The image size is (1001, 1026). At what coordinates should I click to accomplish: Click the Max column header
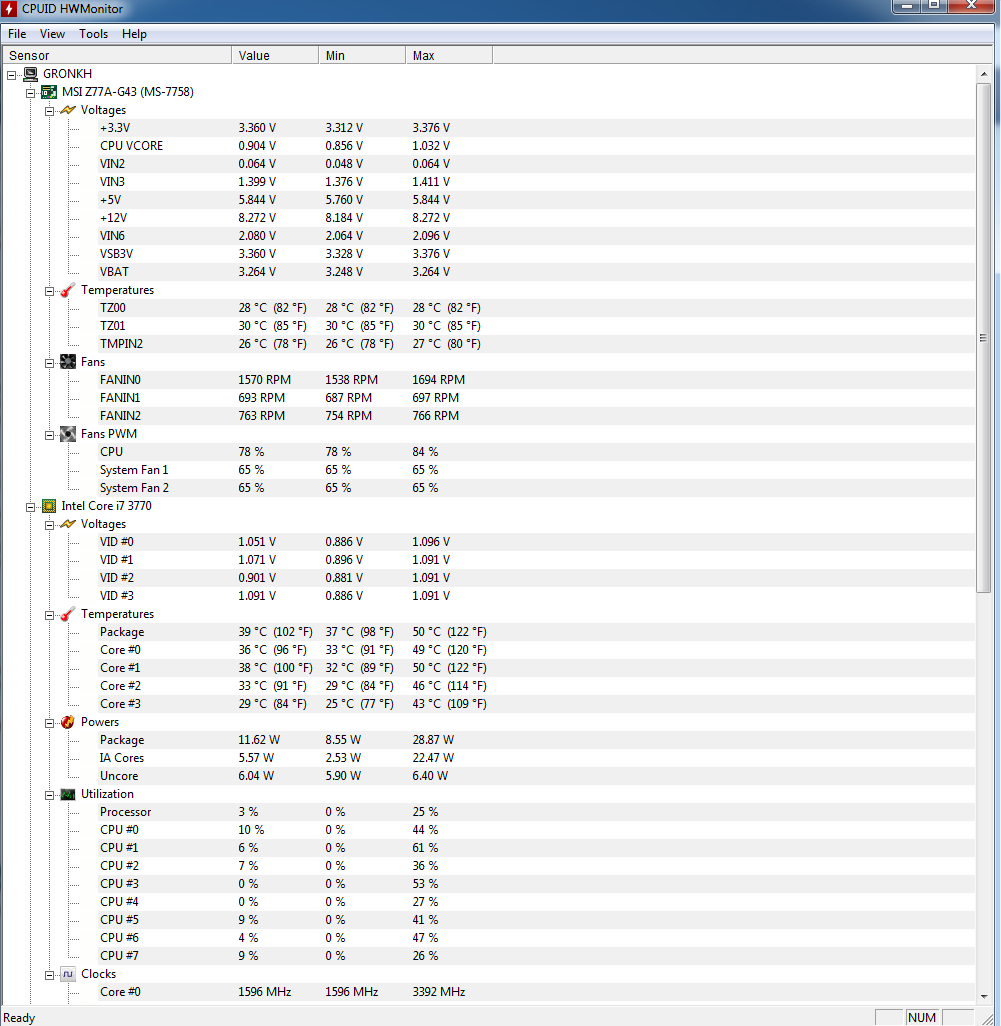pyautogui.click(x=449, y=56)
